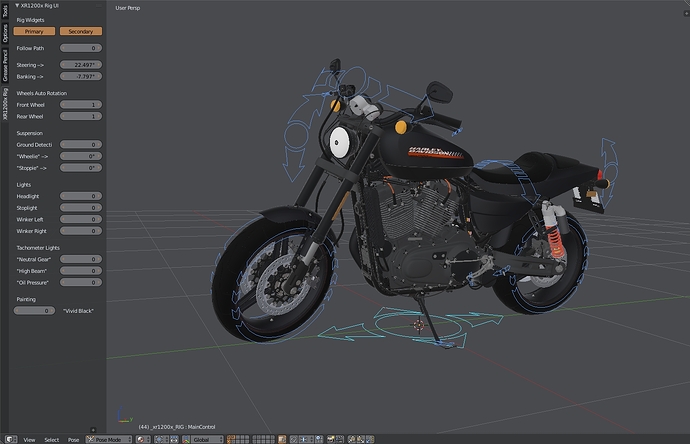Open the Global orientation dropdown
Viewport: 690px width, 444px height.
click(x=207, y=439)
